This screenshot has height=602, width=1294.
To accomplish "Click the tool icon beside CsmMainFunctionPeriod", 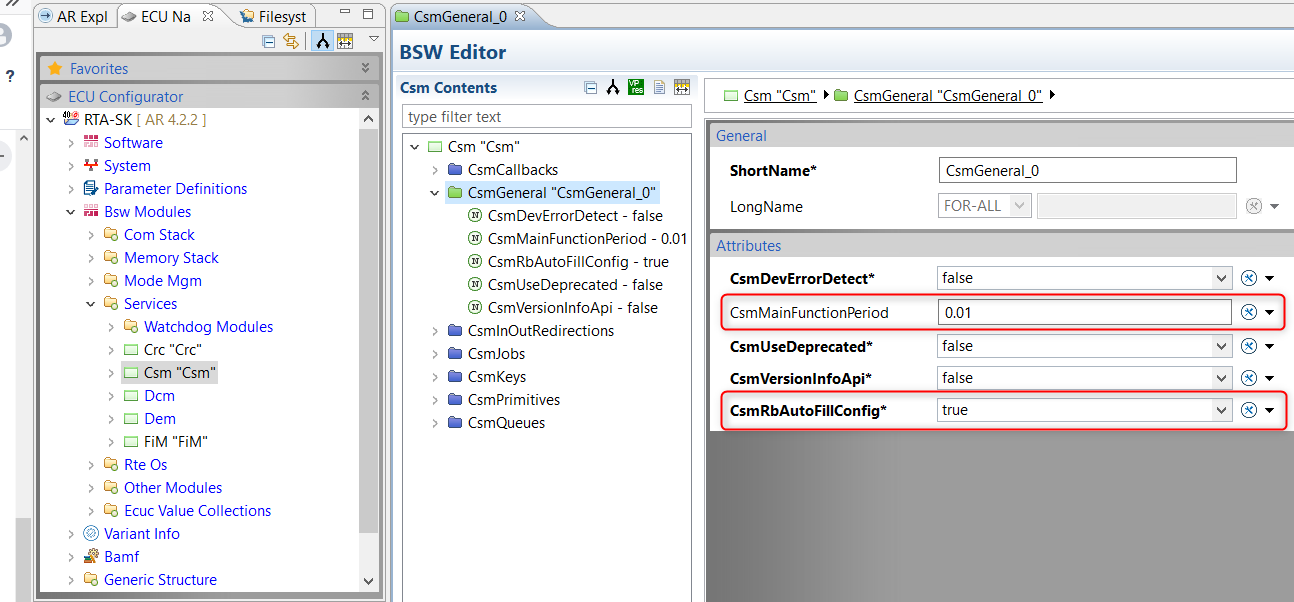I will pyautogui.click(x=1248, y=312).
